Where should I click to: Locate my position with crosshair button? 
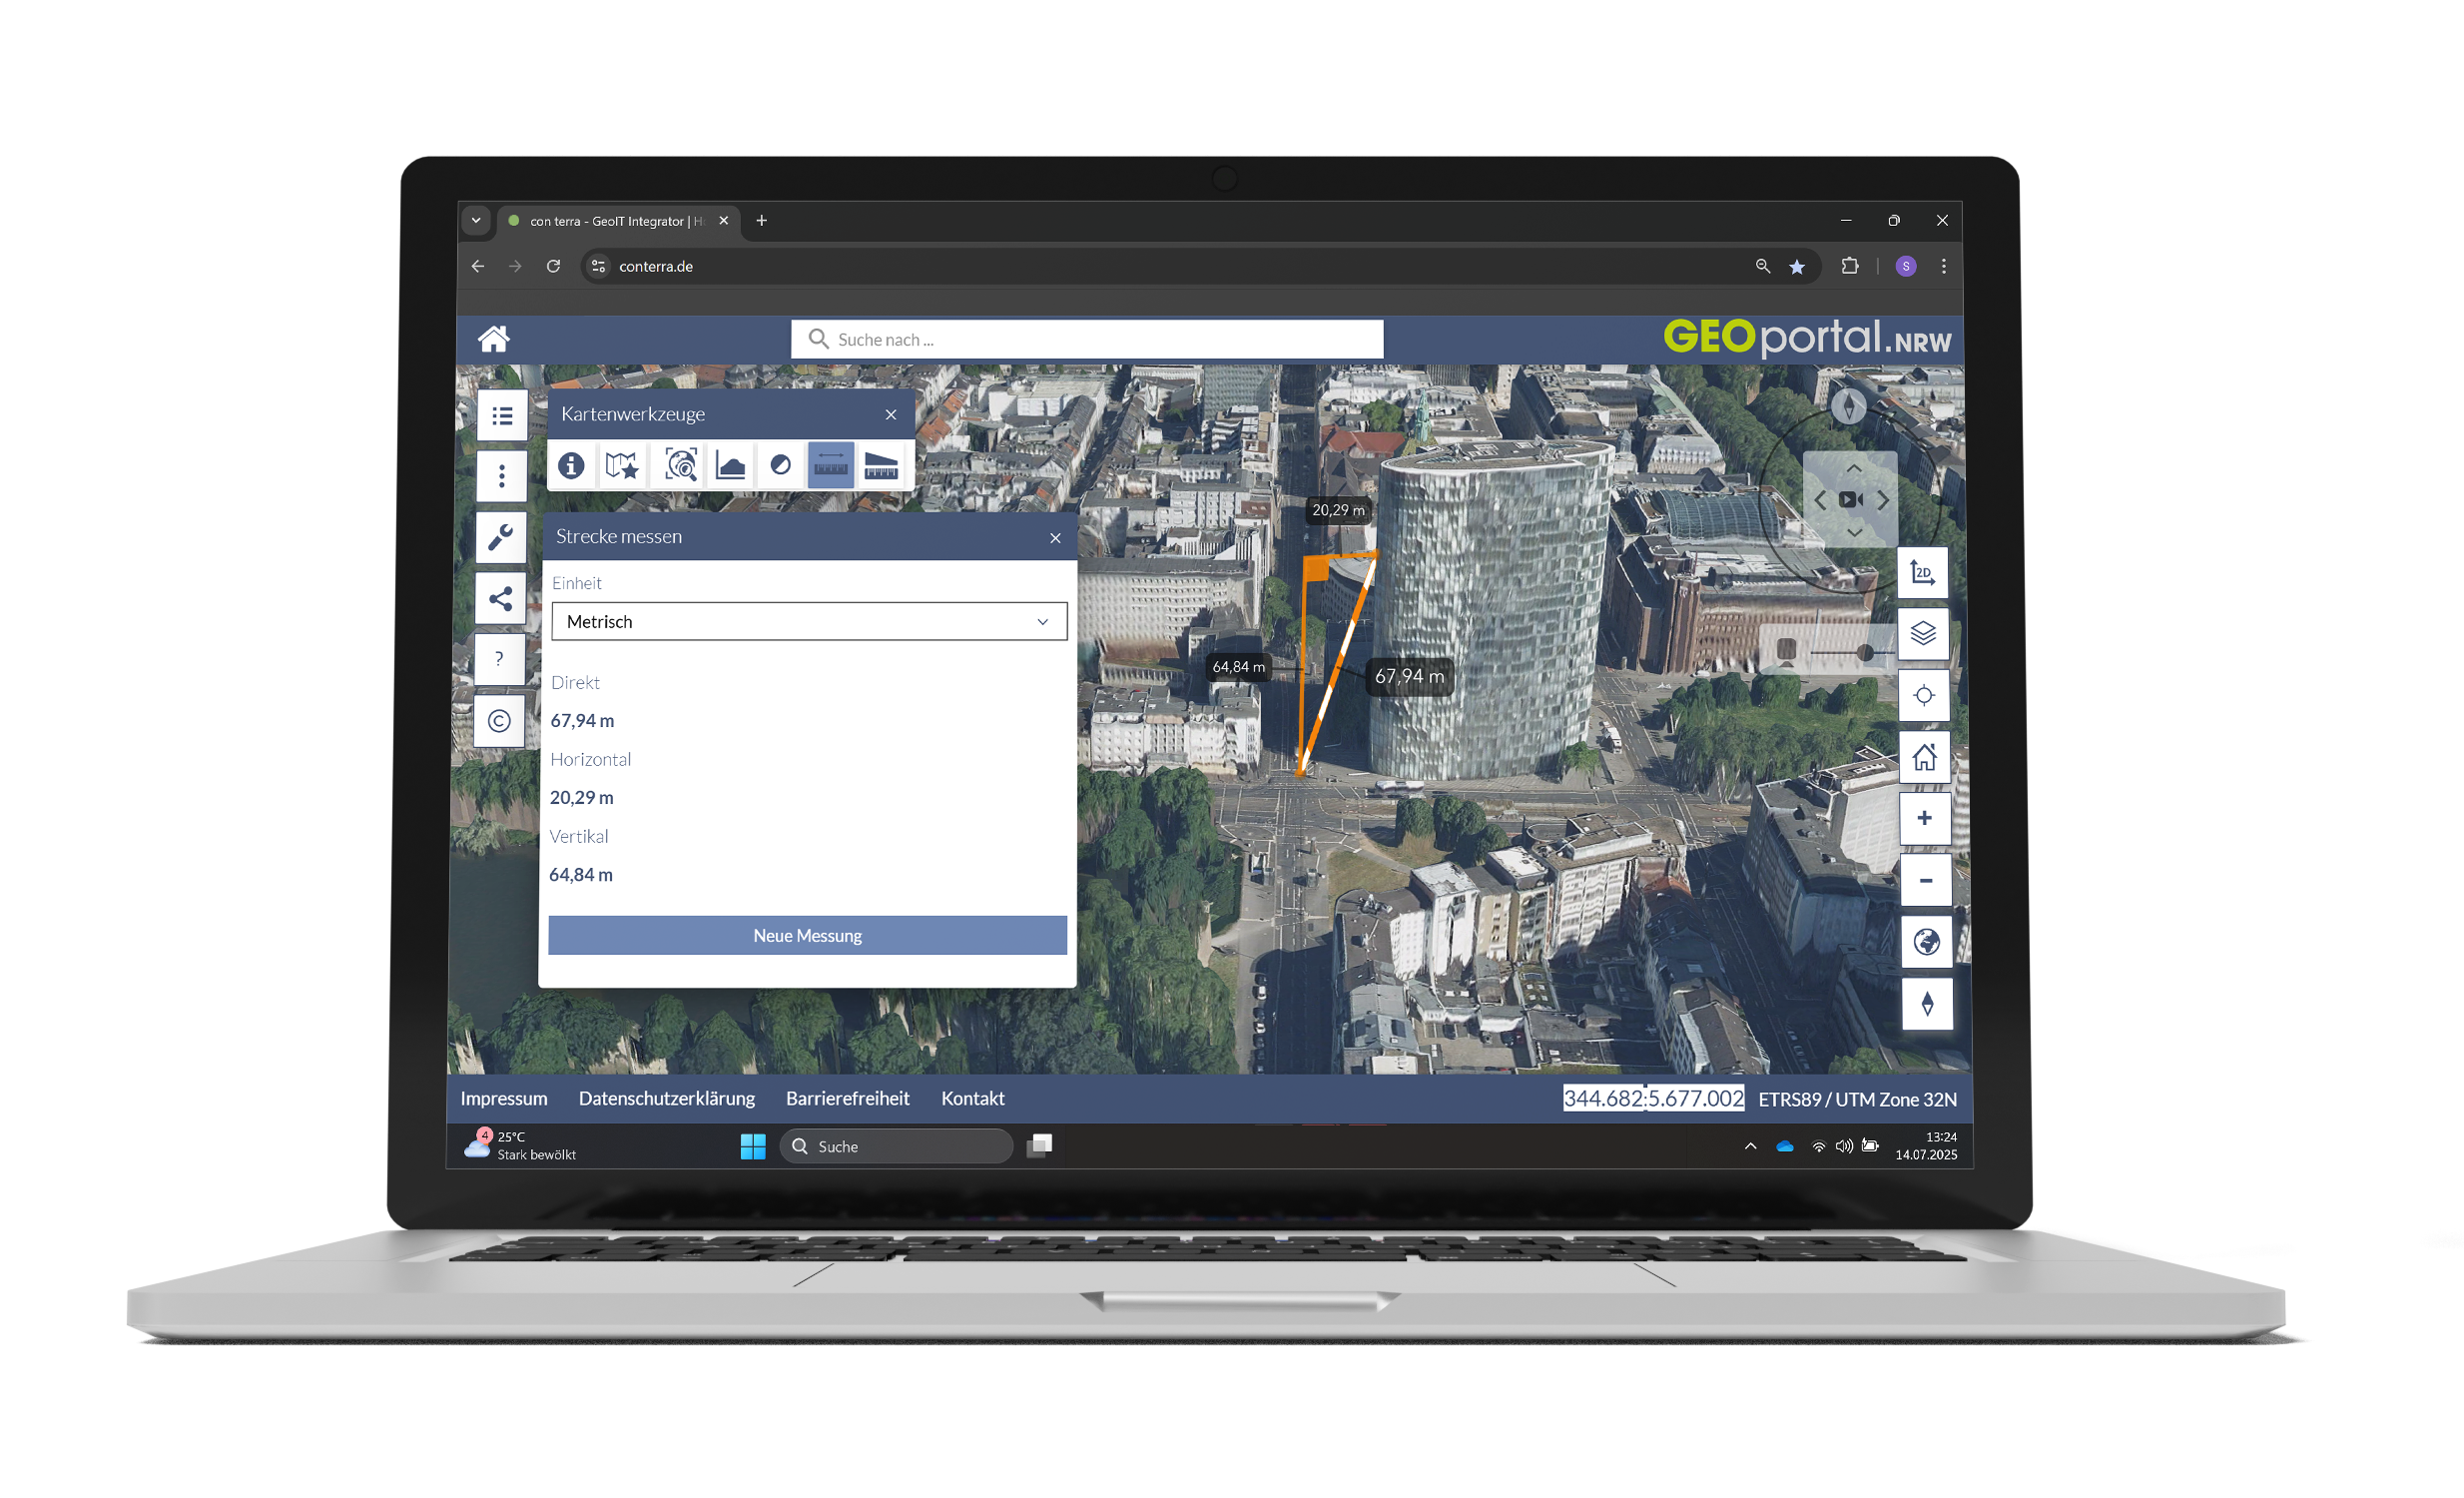click(x=1923, y=696)
